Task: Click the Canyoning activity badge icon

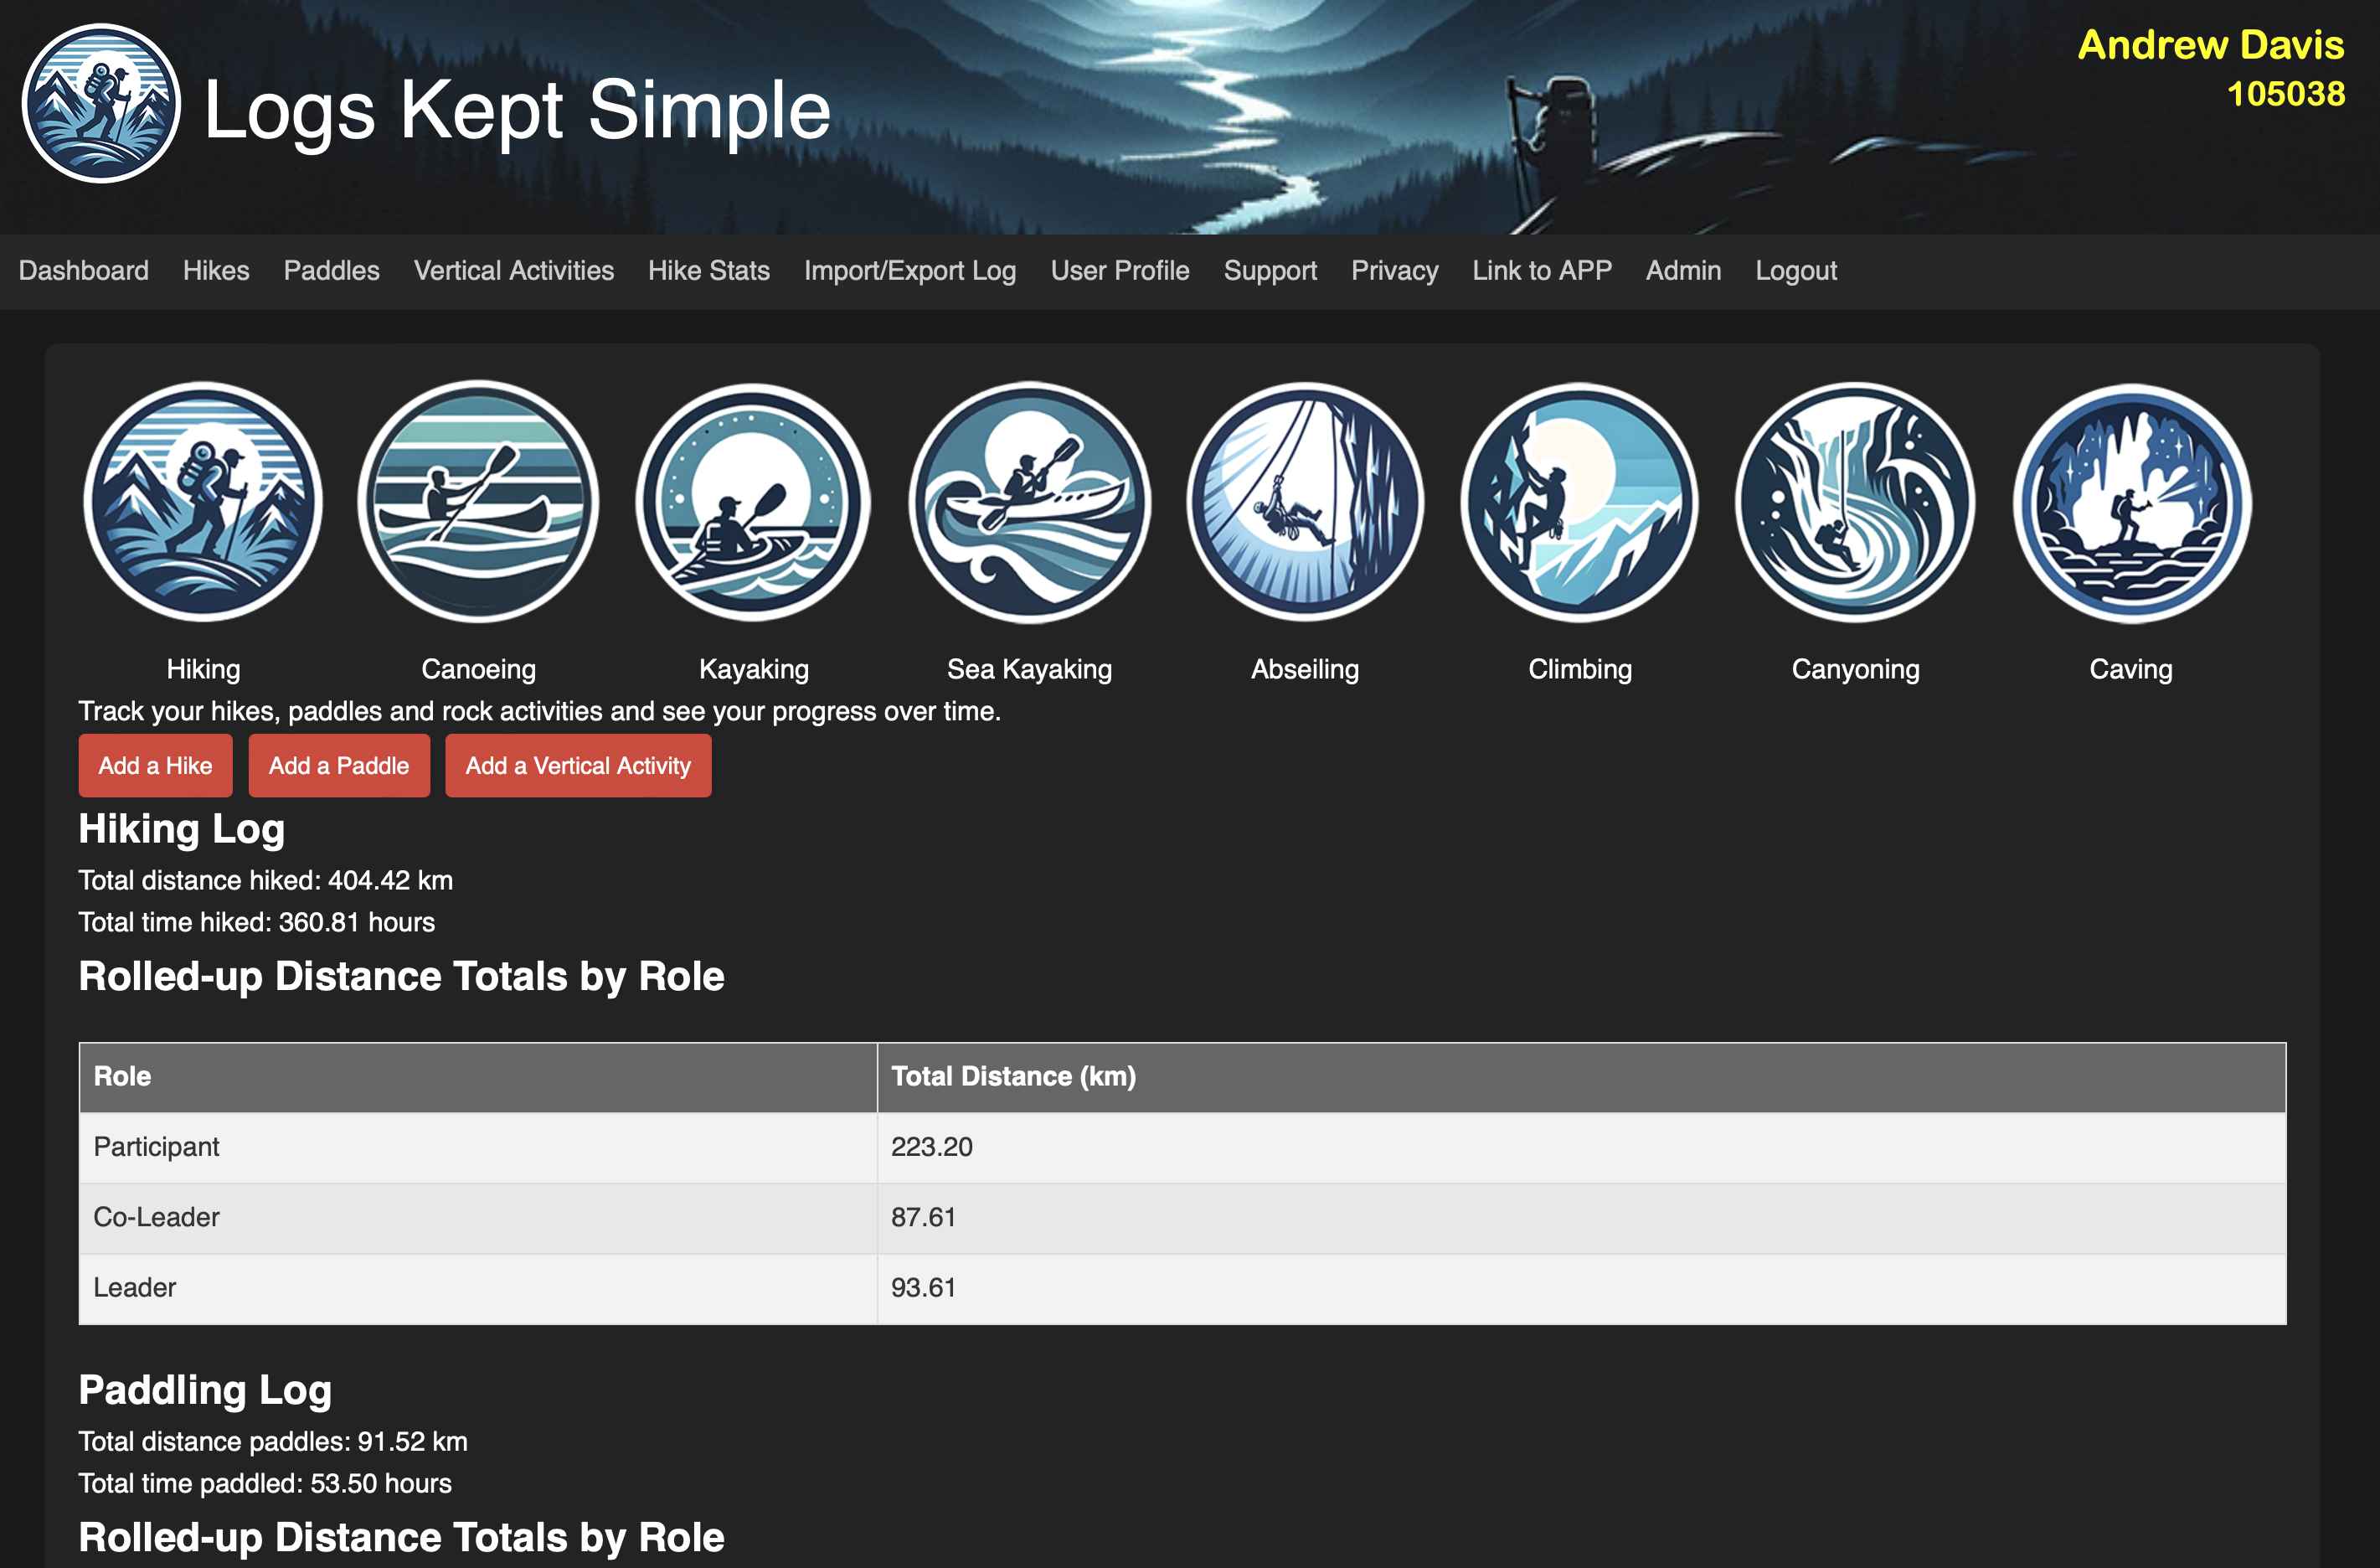Action: click(x=1855, y=502)
